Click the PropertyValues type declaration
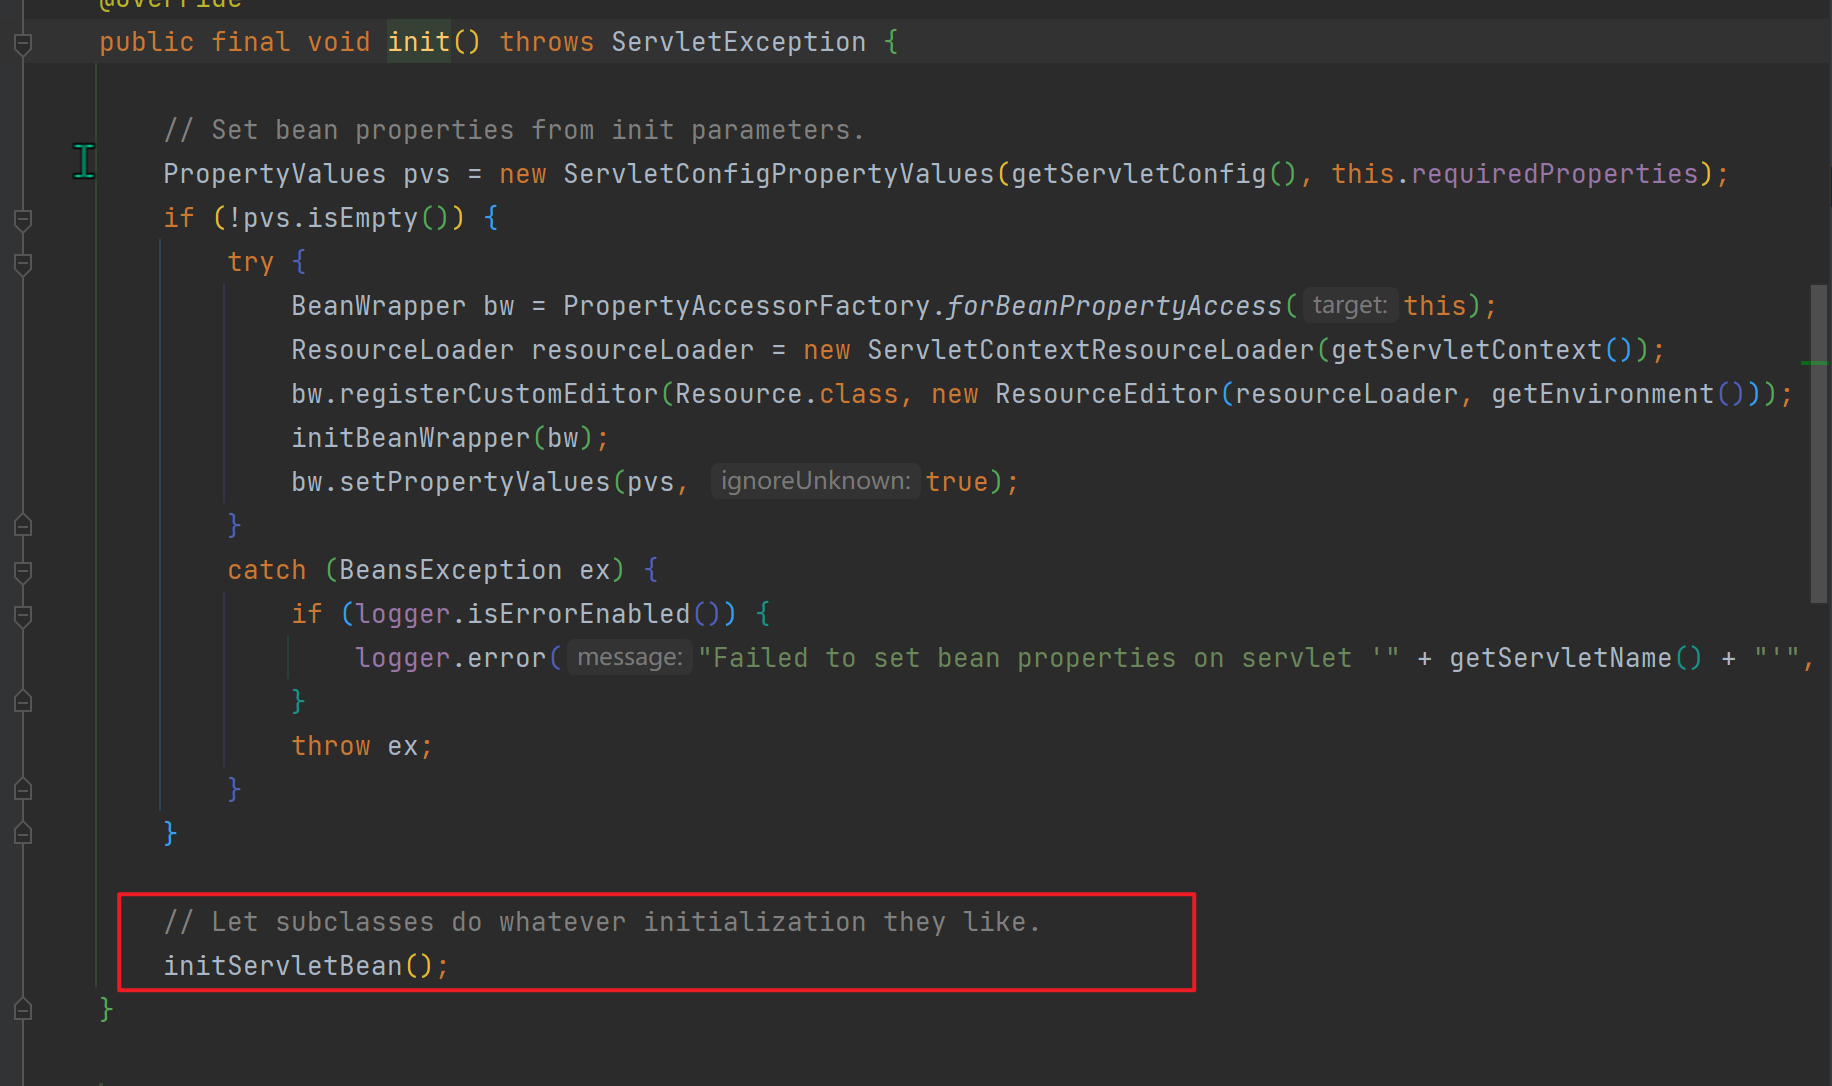This screenshot has height=1086, width=1832. 274,174
